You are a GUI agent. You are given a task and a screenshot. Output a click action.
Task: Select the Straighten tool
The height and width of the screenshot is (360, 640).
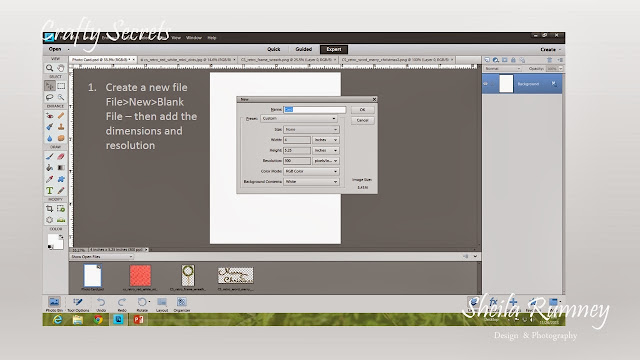coord(61,220)
